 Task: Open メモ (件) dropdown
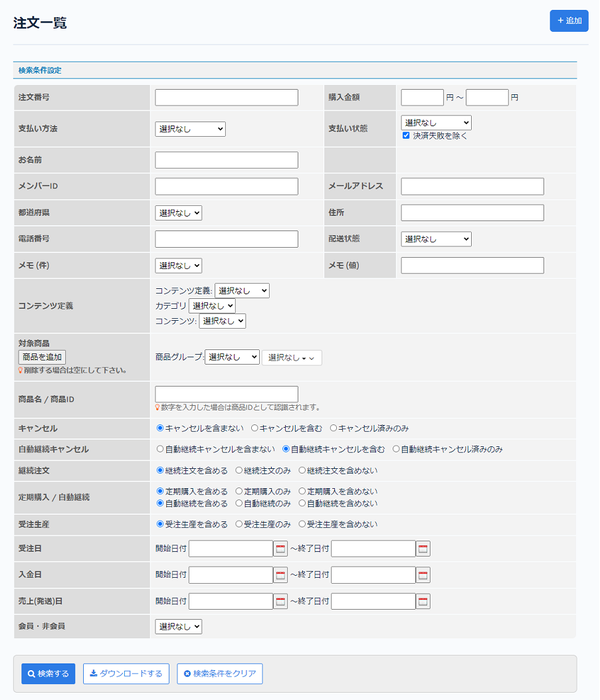pos(179,266)
